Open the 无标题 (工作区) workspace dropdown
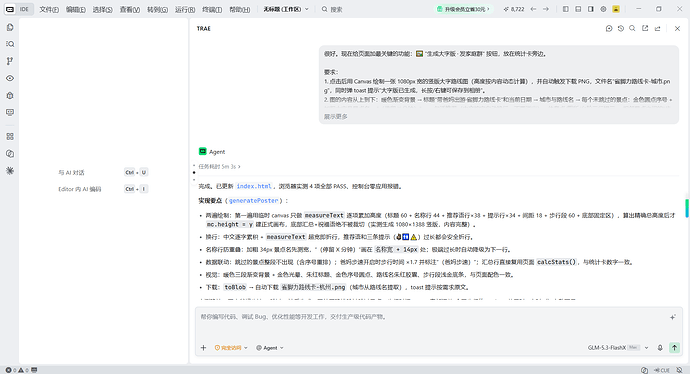 coord(286,9)
